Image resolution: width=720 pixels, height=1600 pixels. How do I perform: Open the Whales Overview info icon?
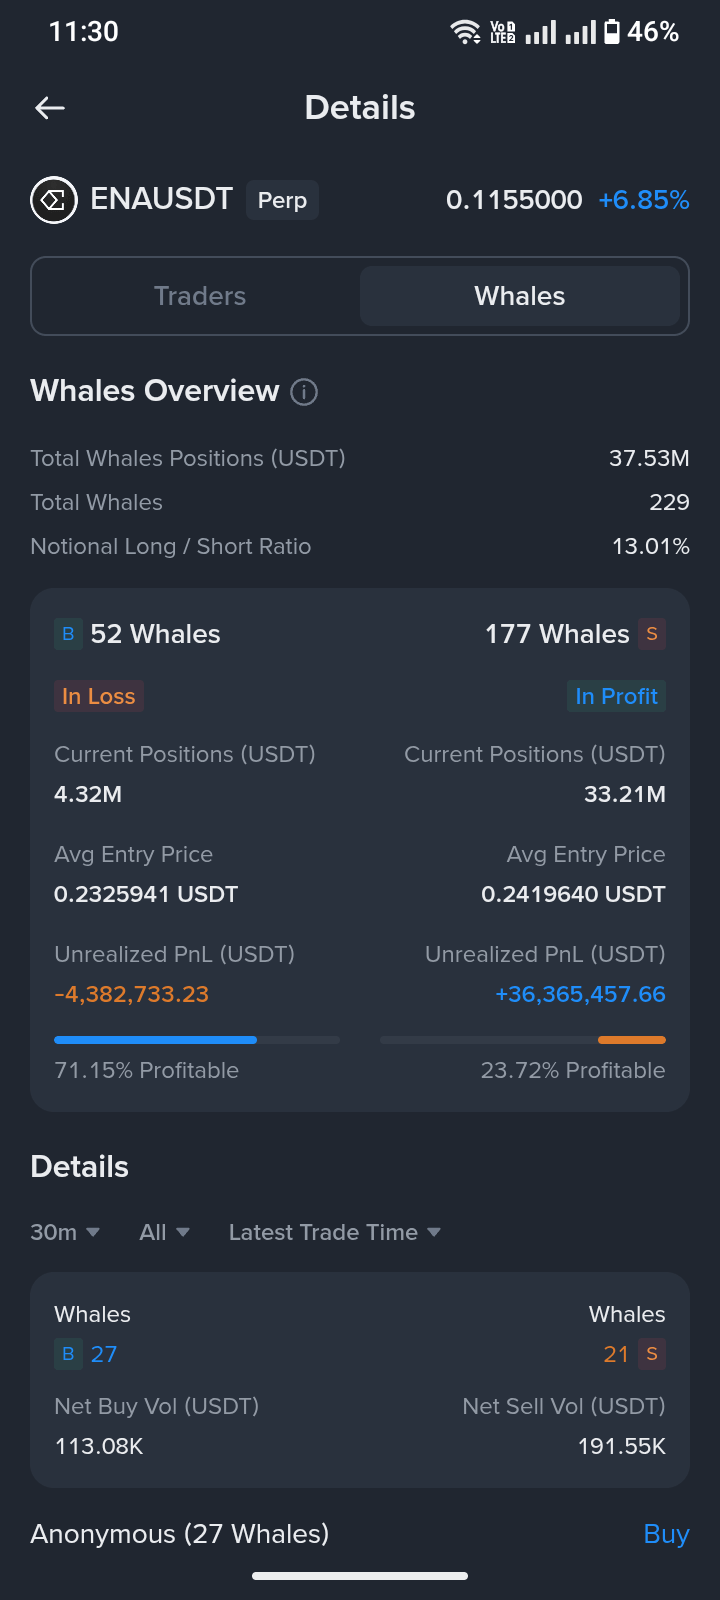[304, 392]
